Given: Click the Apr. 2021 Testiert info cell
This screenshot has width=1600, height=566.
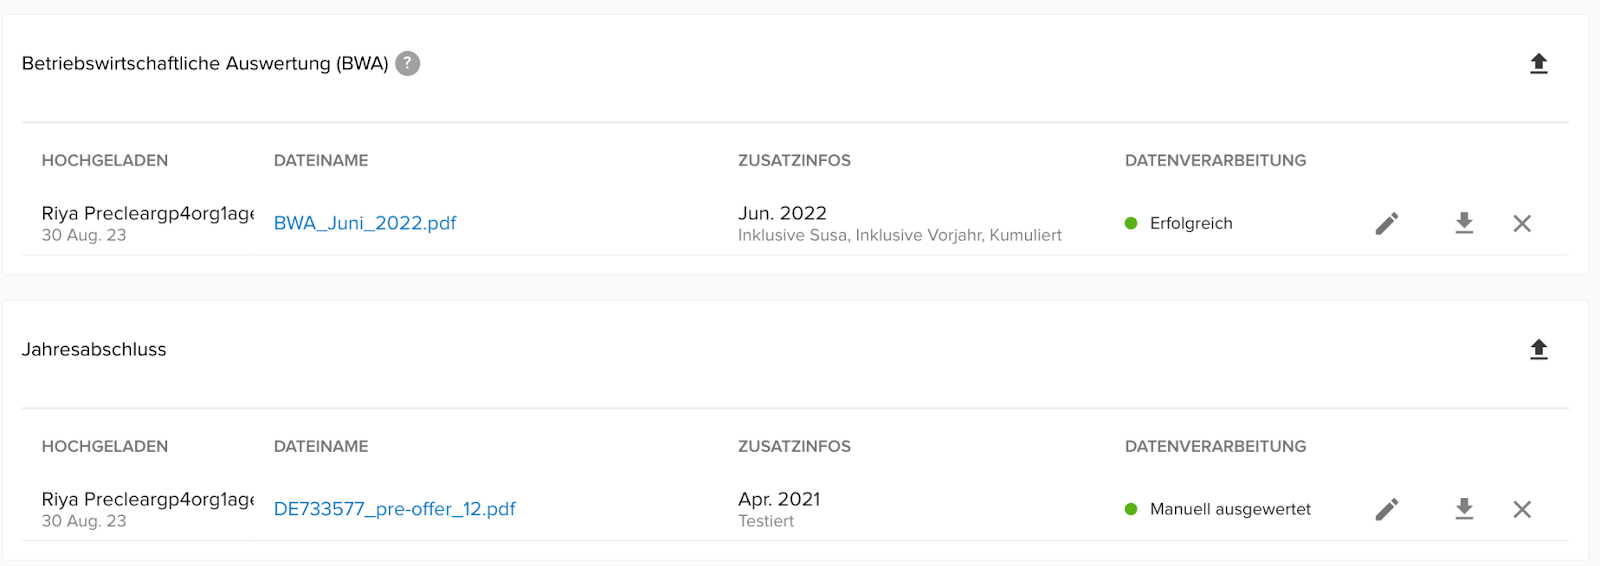Looking at the screenshot, I should pyautogui.click(x=779, y=509).
